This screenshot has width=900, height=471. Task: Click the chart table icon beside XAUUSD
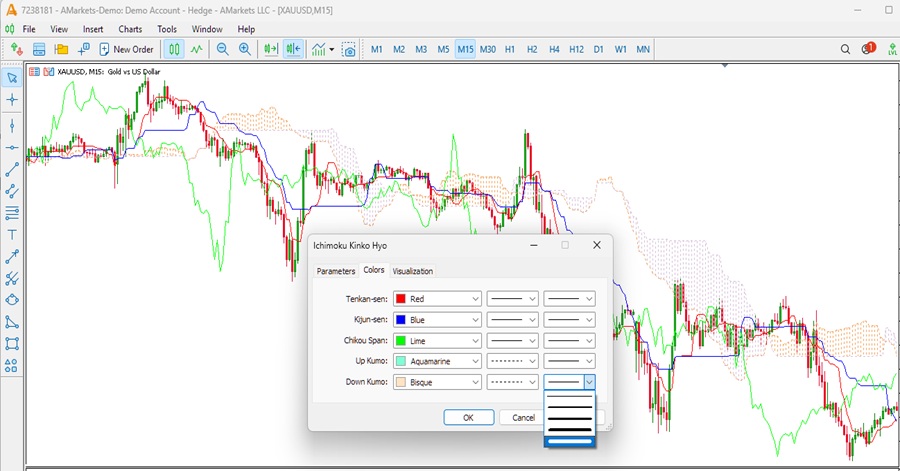pos(34,72)
